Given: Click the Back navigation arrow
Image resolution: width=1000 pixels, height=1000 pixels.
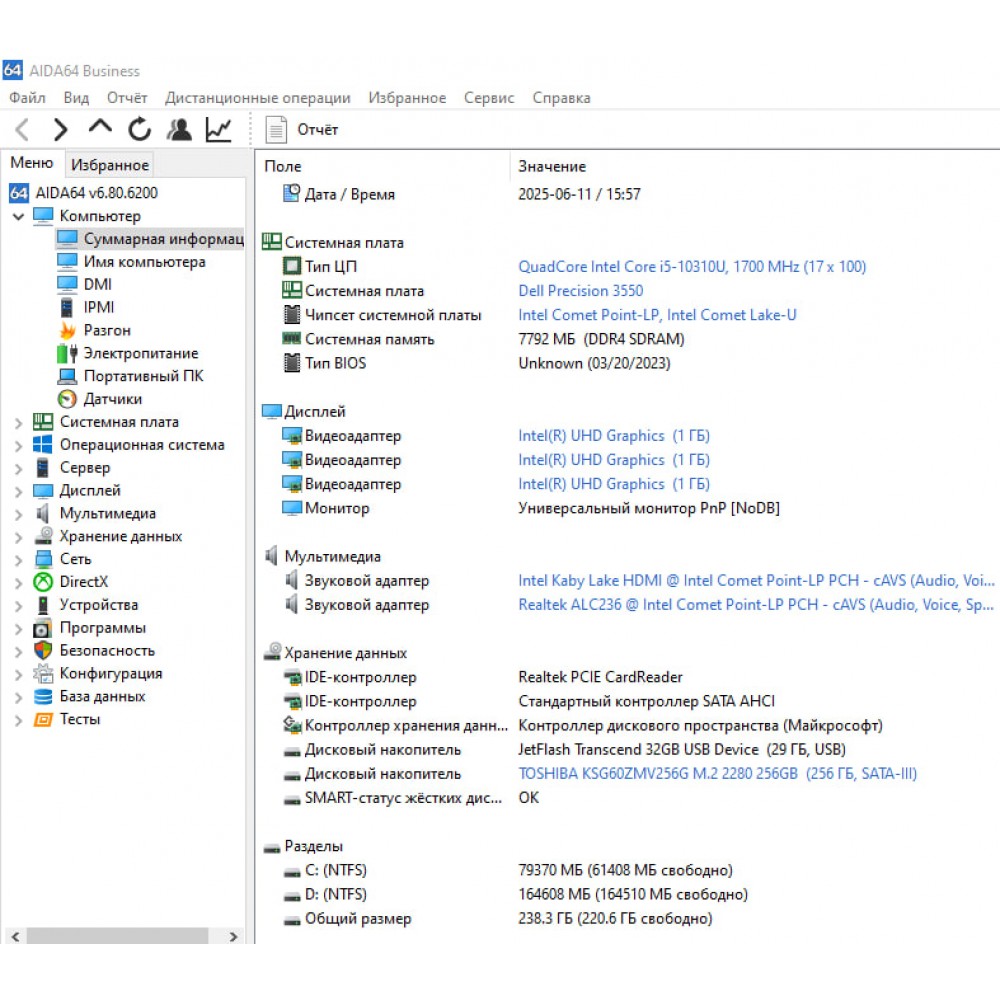Looking at the screenshot, I should click(22, 129).
